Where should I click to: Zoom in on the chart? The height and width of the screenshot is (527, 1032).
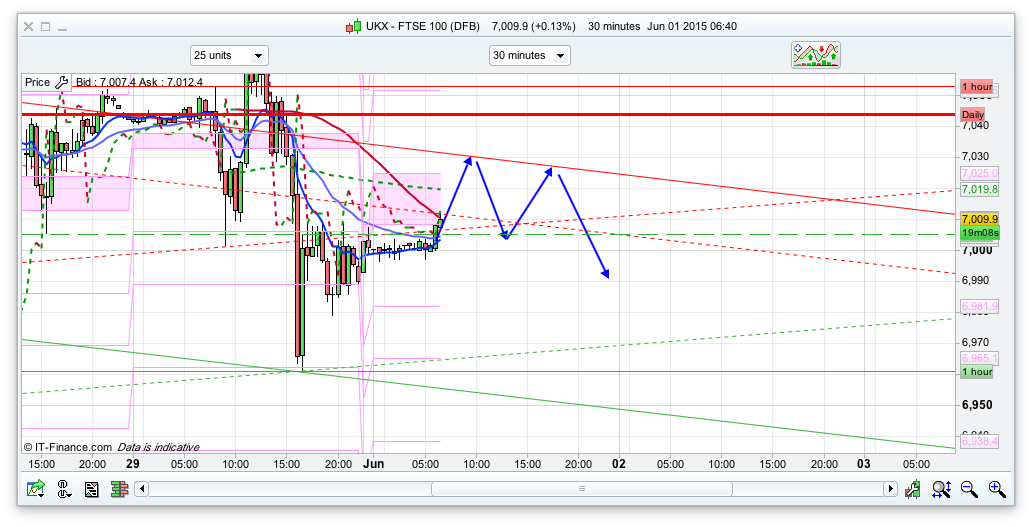point(997,489)
